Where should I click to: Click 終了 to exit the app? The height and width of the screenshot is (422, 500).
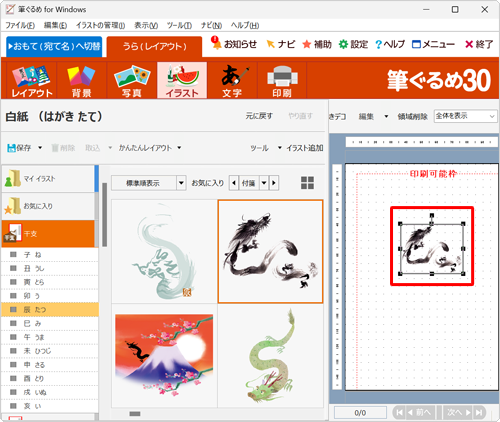[479, 44]
